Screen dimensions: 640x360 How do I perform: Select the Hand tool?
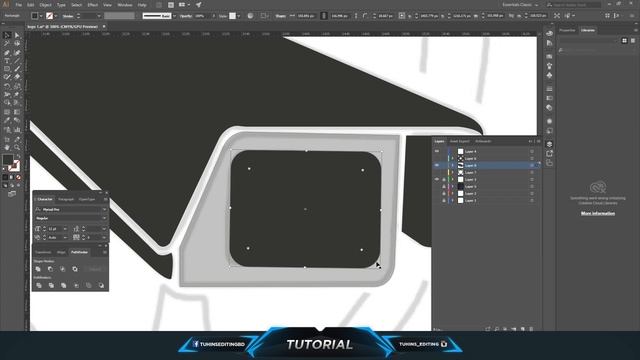click(7, 147)
